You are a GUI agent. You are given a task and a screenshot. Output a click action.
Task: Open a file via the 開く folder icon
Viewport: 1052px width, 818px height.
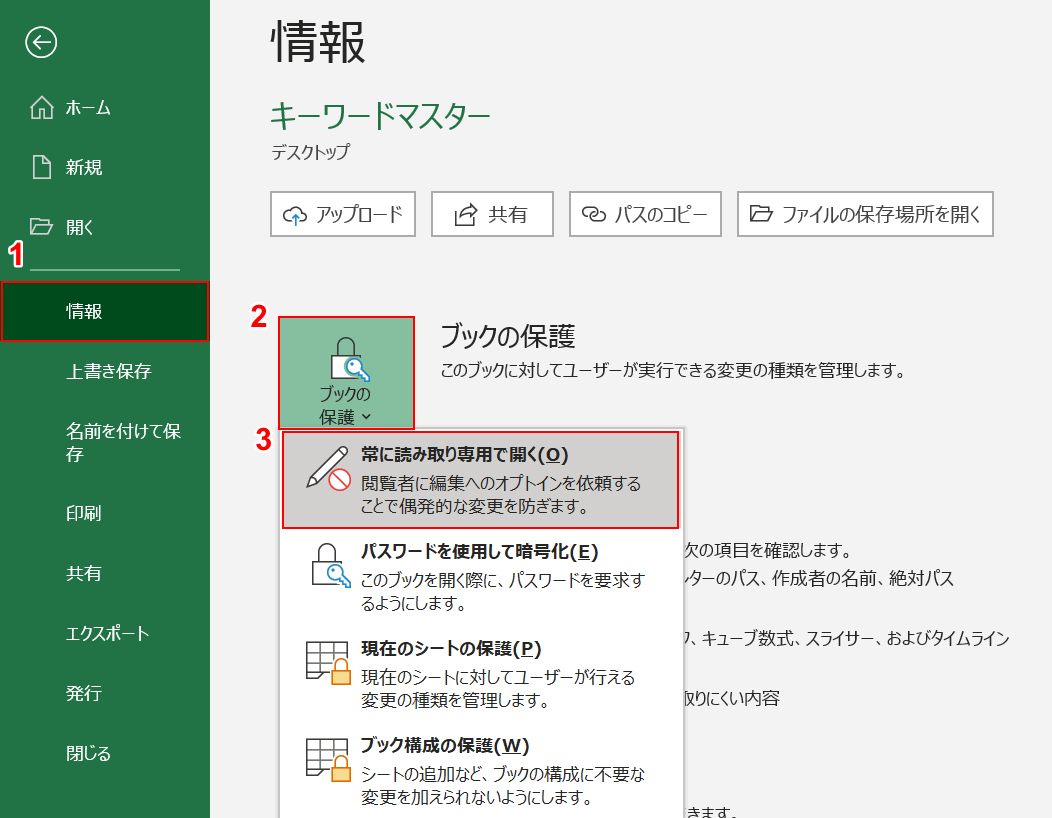click(44, 226)
